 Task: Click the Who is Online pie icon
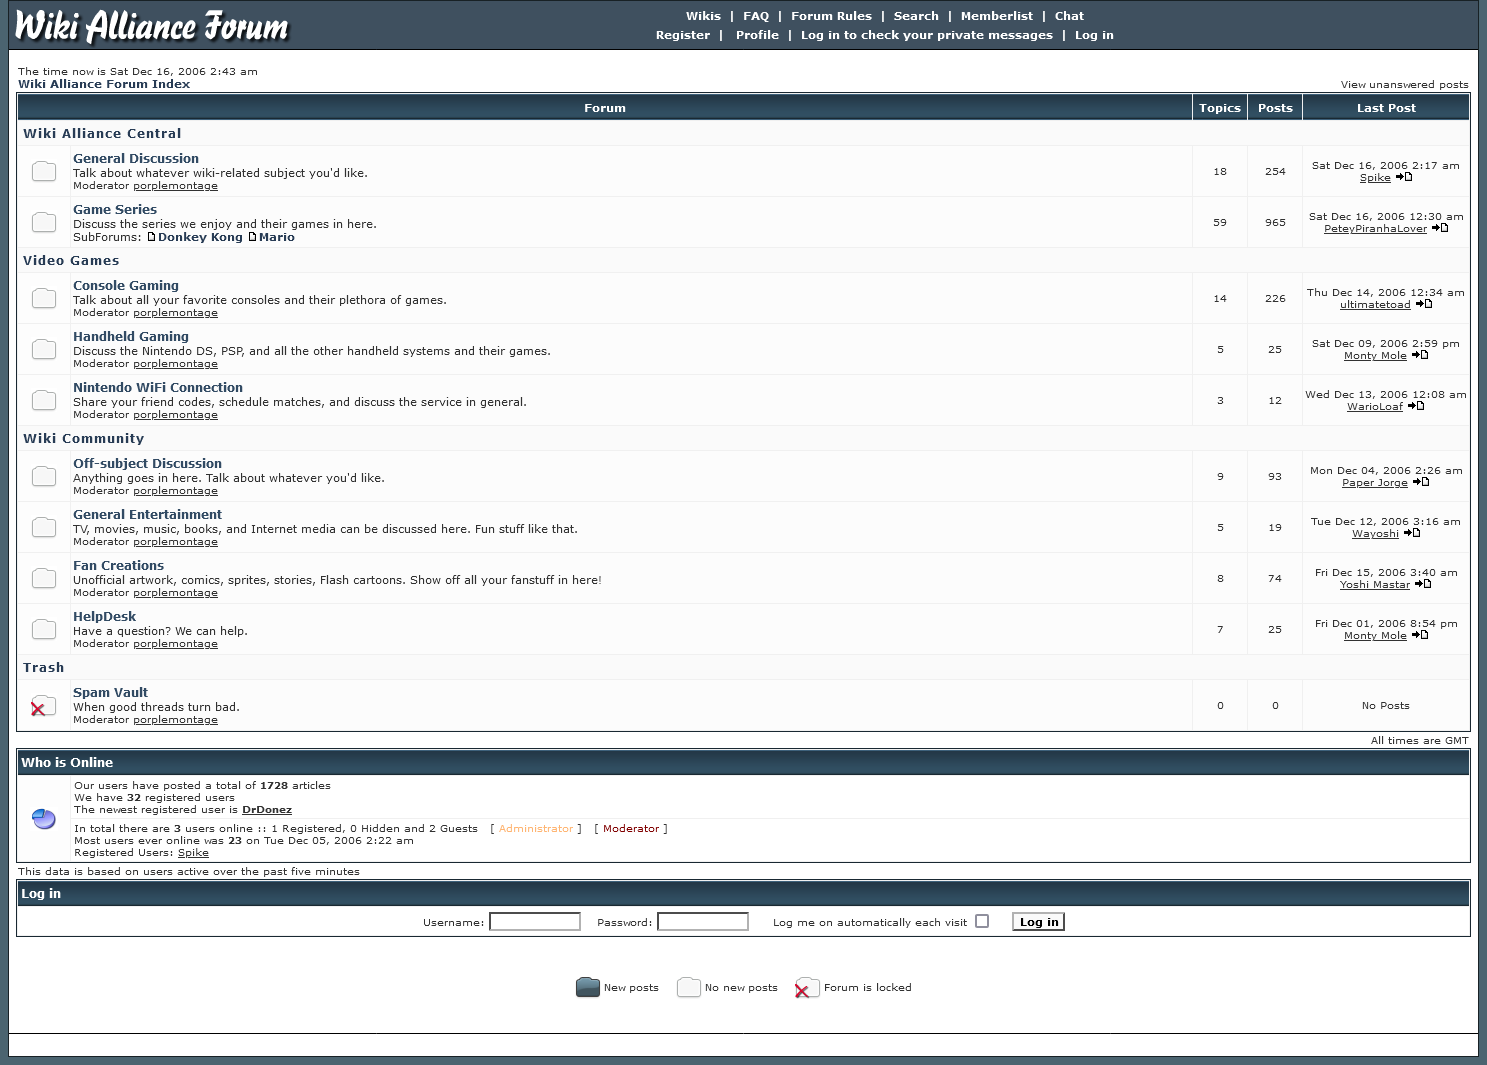[44, 819]
